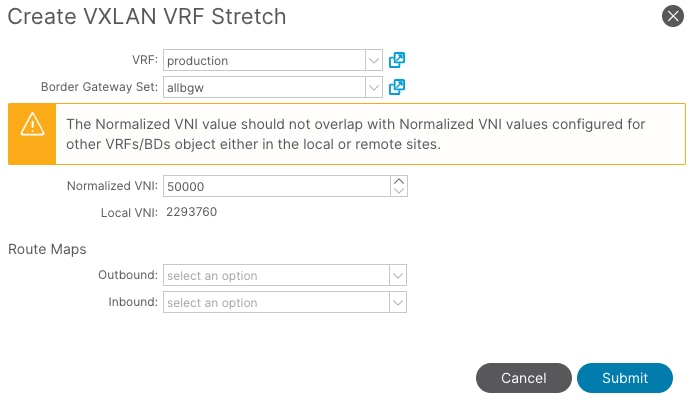The height and width of the screenshot is (401, 693).
Task: Click the VRF field showing production
Action: 264,60
